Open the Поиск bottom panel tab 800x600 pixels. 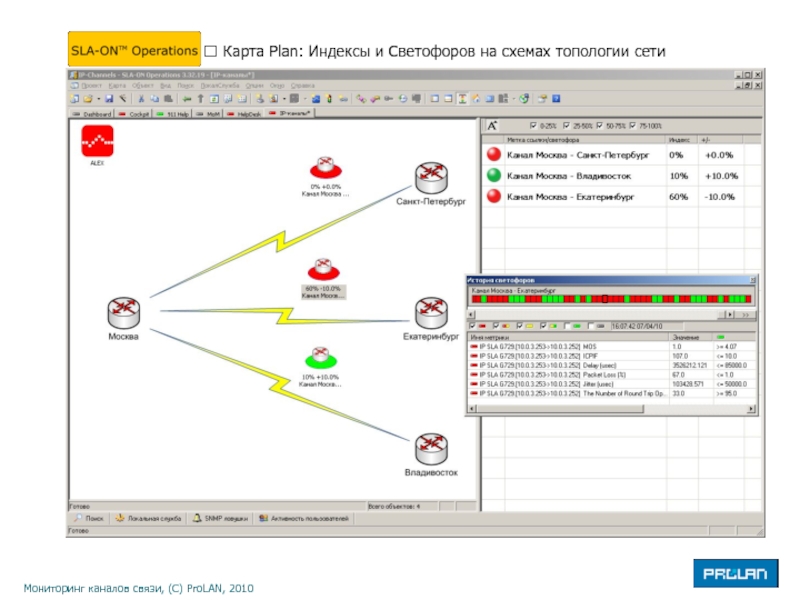coord(89,518)
